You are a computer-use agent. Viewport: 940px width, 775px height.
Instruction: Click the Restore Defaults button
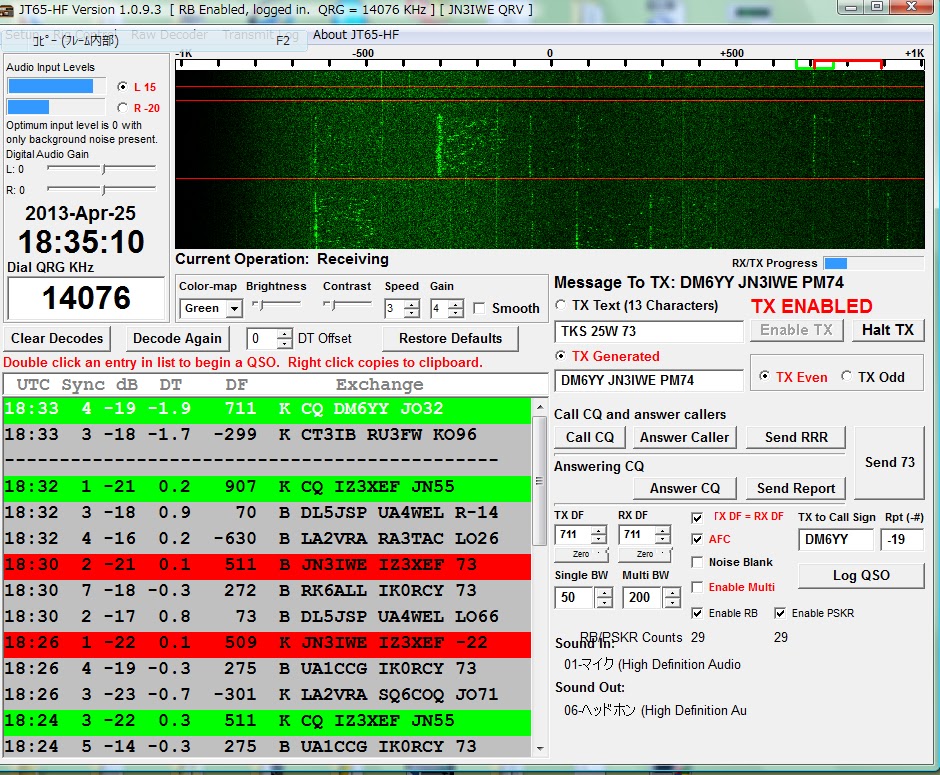point(451,339)
